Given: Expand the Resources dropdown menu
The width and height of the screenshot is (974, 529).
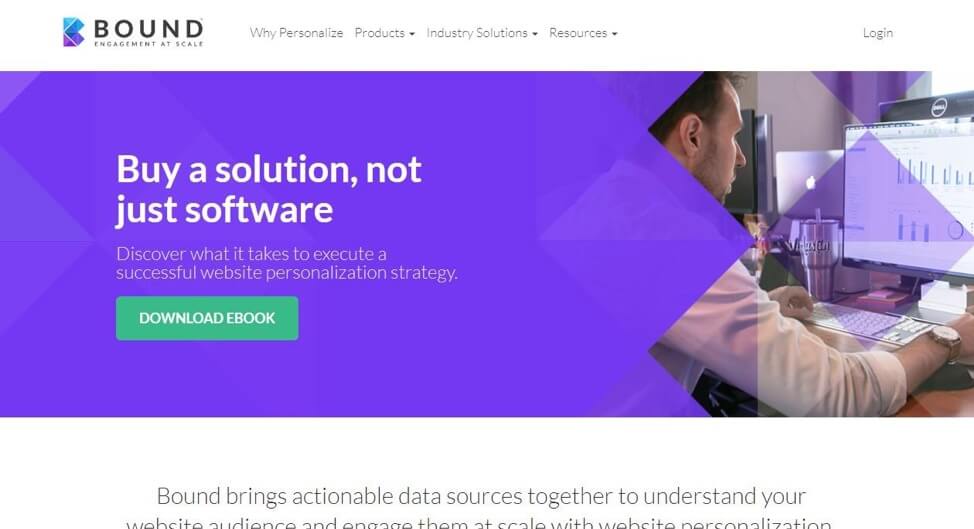Looking at the screenshot, I should point(583,33).
